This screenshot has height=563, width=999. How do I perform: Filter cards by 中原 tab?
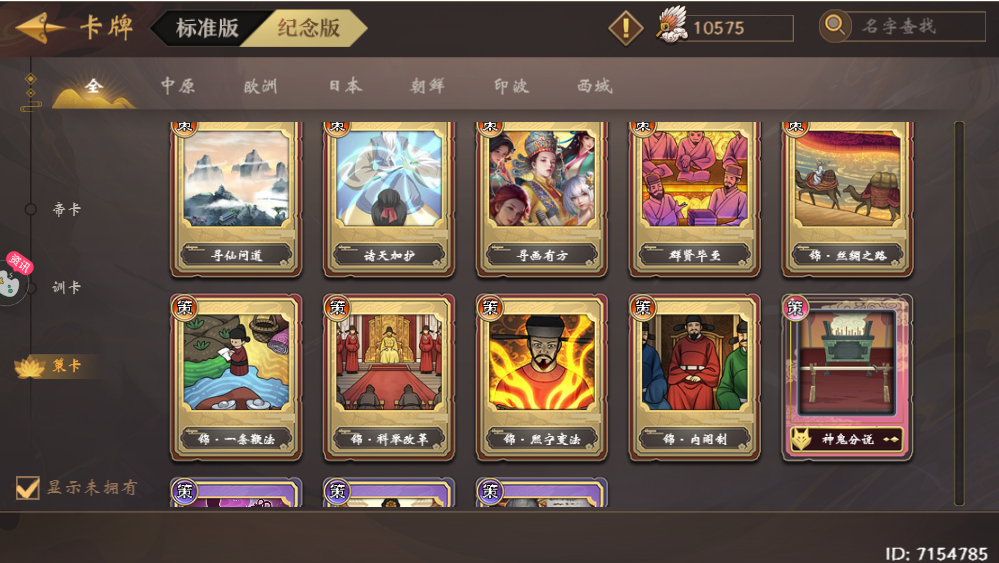[178, 85]
